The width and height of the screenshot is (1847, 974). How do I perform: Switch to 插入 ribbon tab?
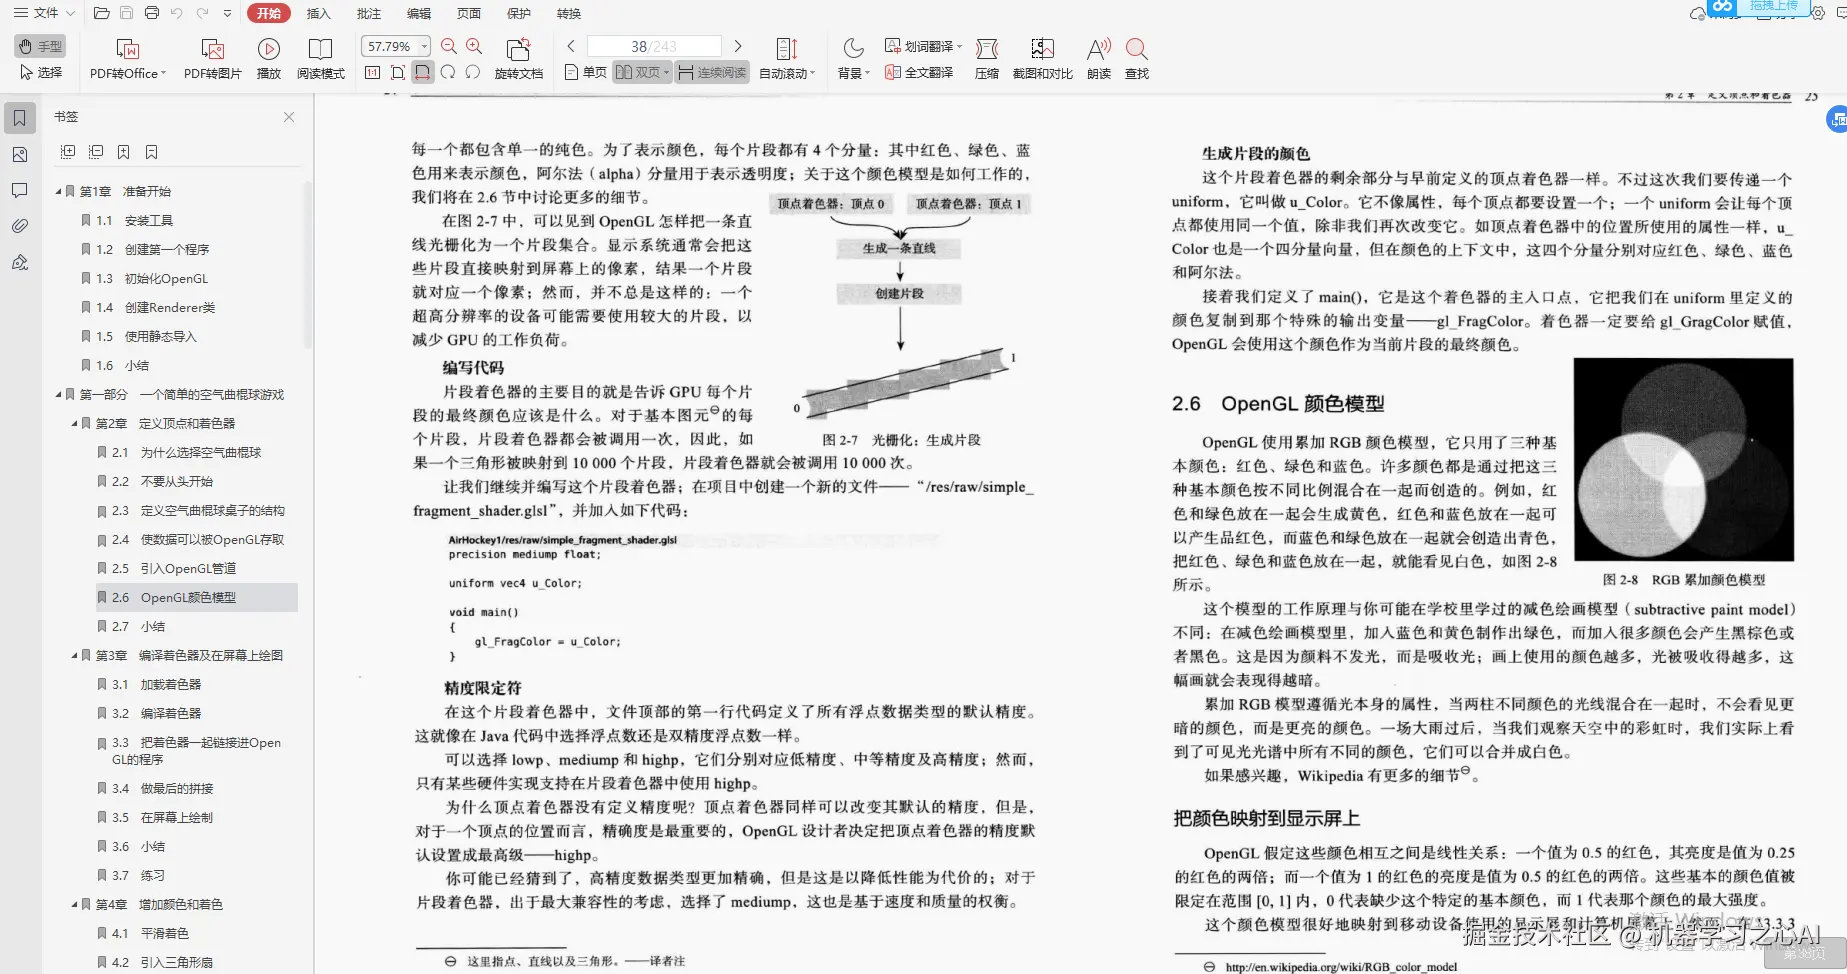click(318, 13)
